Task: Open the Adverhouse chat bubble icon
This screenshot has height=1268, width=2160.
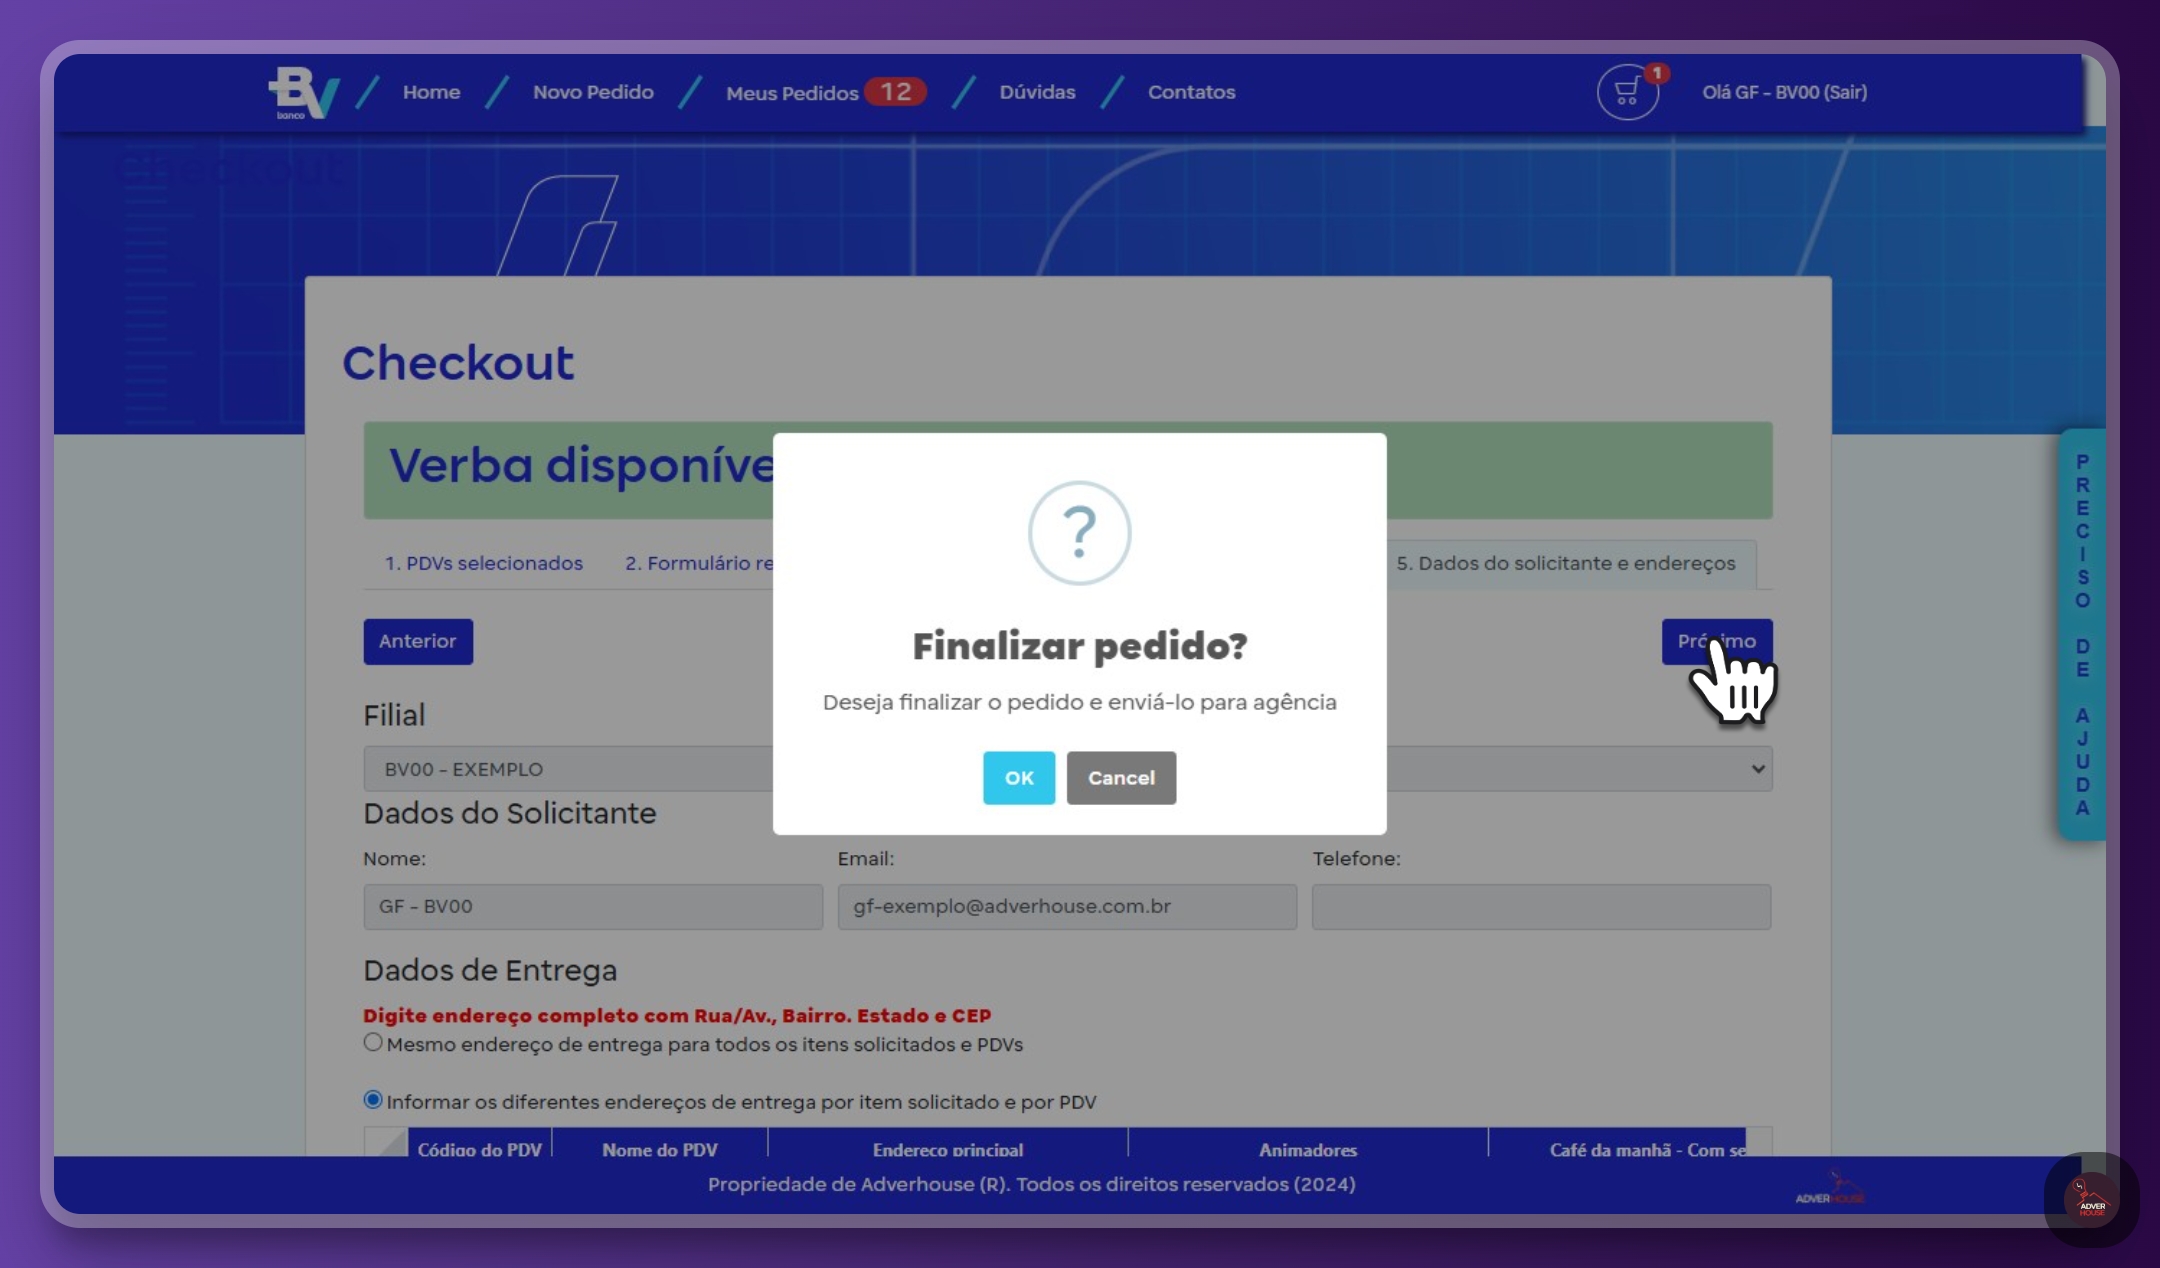Action: [2091, 1199]
